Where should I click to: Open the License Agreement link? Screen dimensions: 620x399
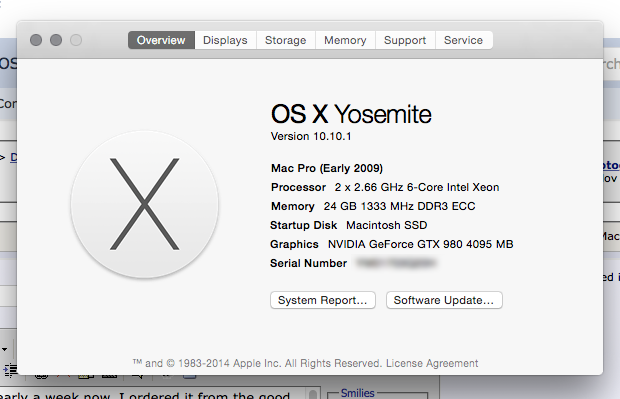(x=432, y=363)
